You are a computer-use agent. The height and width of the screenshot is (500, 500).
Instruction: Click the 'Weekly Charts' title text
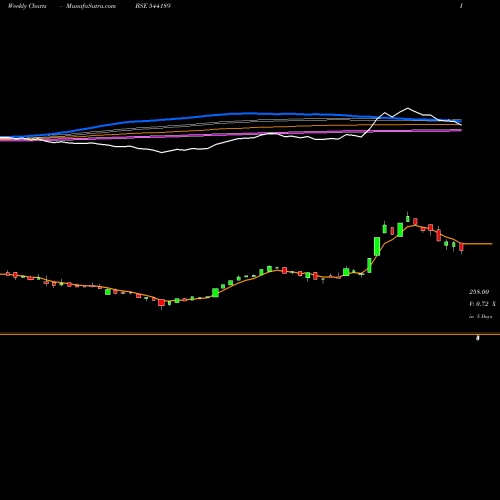(x=27, y=6)
